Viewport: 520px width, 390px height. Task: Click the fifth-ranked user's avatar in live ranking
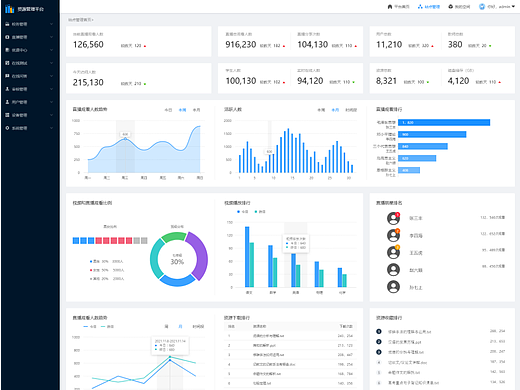(x=393, y=287)
